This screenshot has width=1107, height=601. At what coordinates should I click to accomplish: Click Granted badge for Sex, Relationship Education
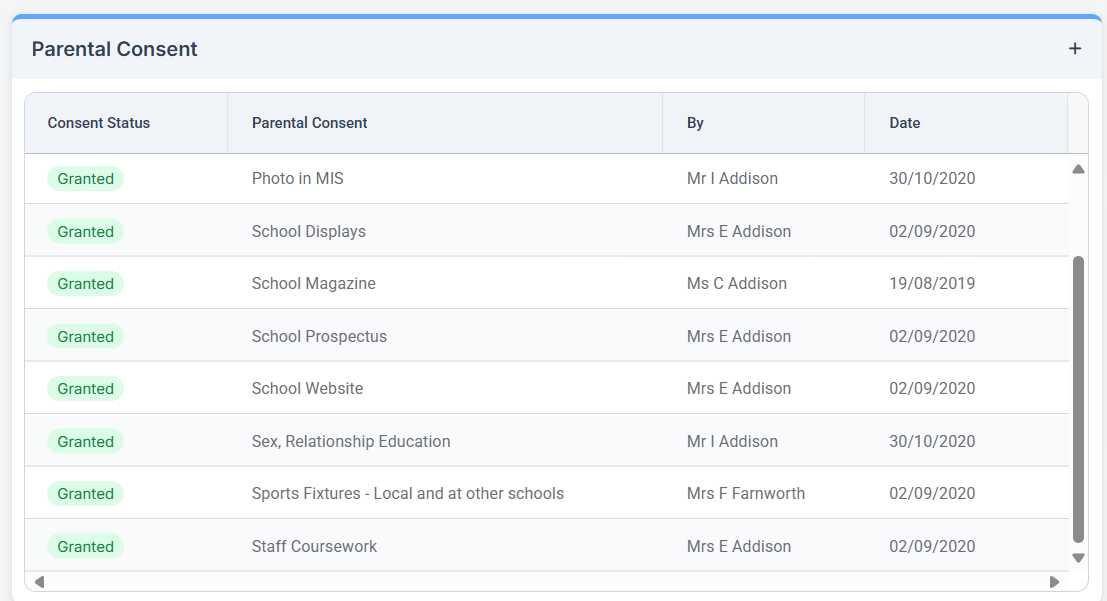[85, 442]
